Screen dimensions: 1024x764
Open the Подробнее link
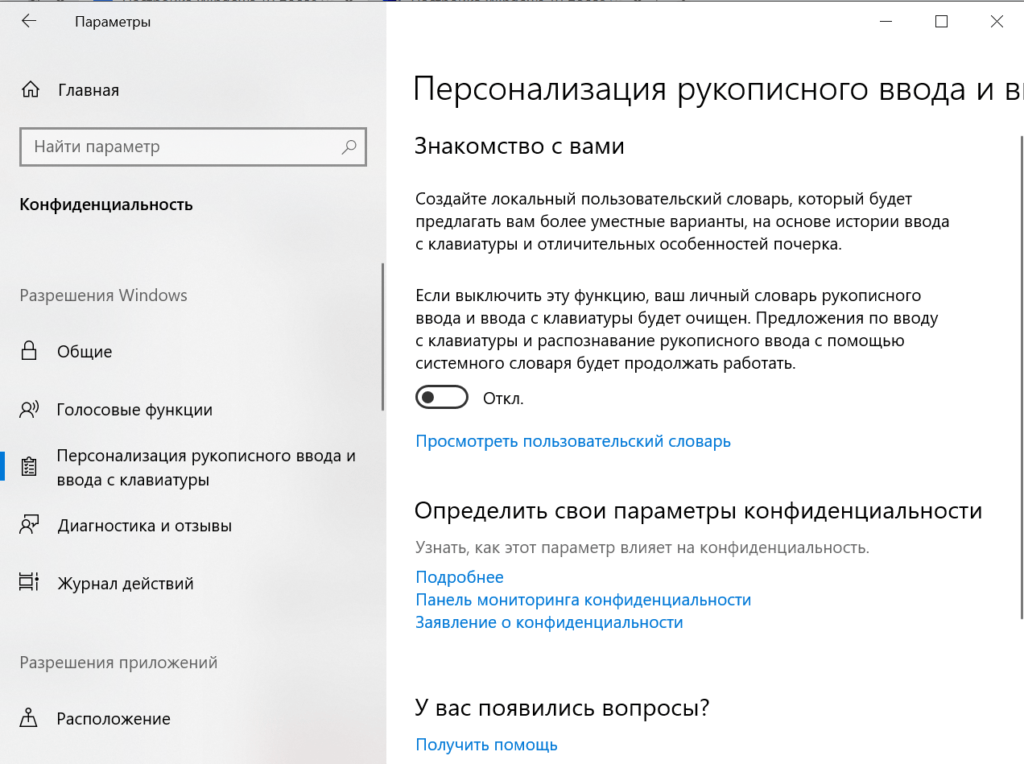point(459,577)
